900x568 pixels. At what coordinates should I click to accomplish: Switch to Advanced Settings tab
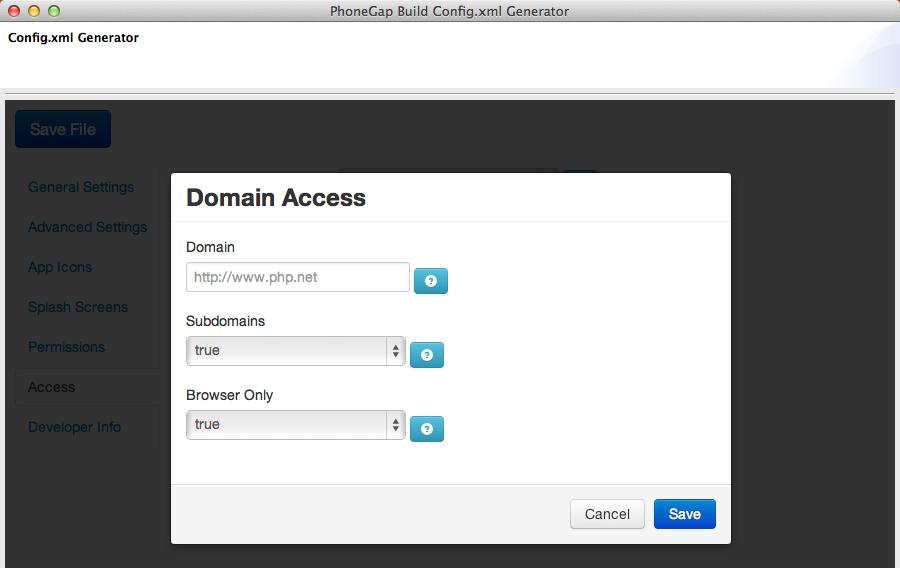tap(87, 227)
